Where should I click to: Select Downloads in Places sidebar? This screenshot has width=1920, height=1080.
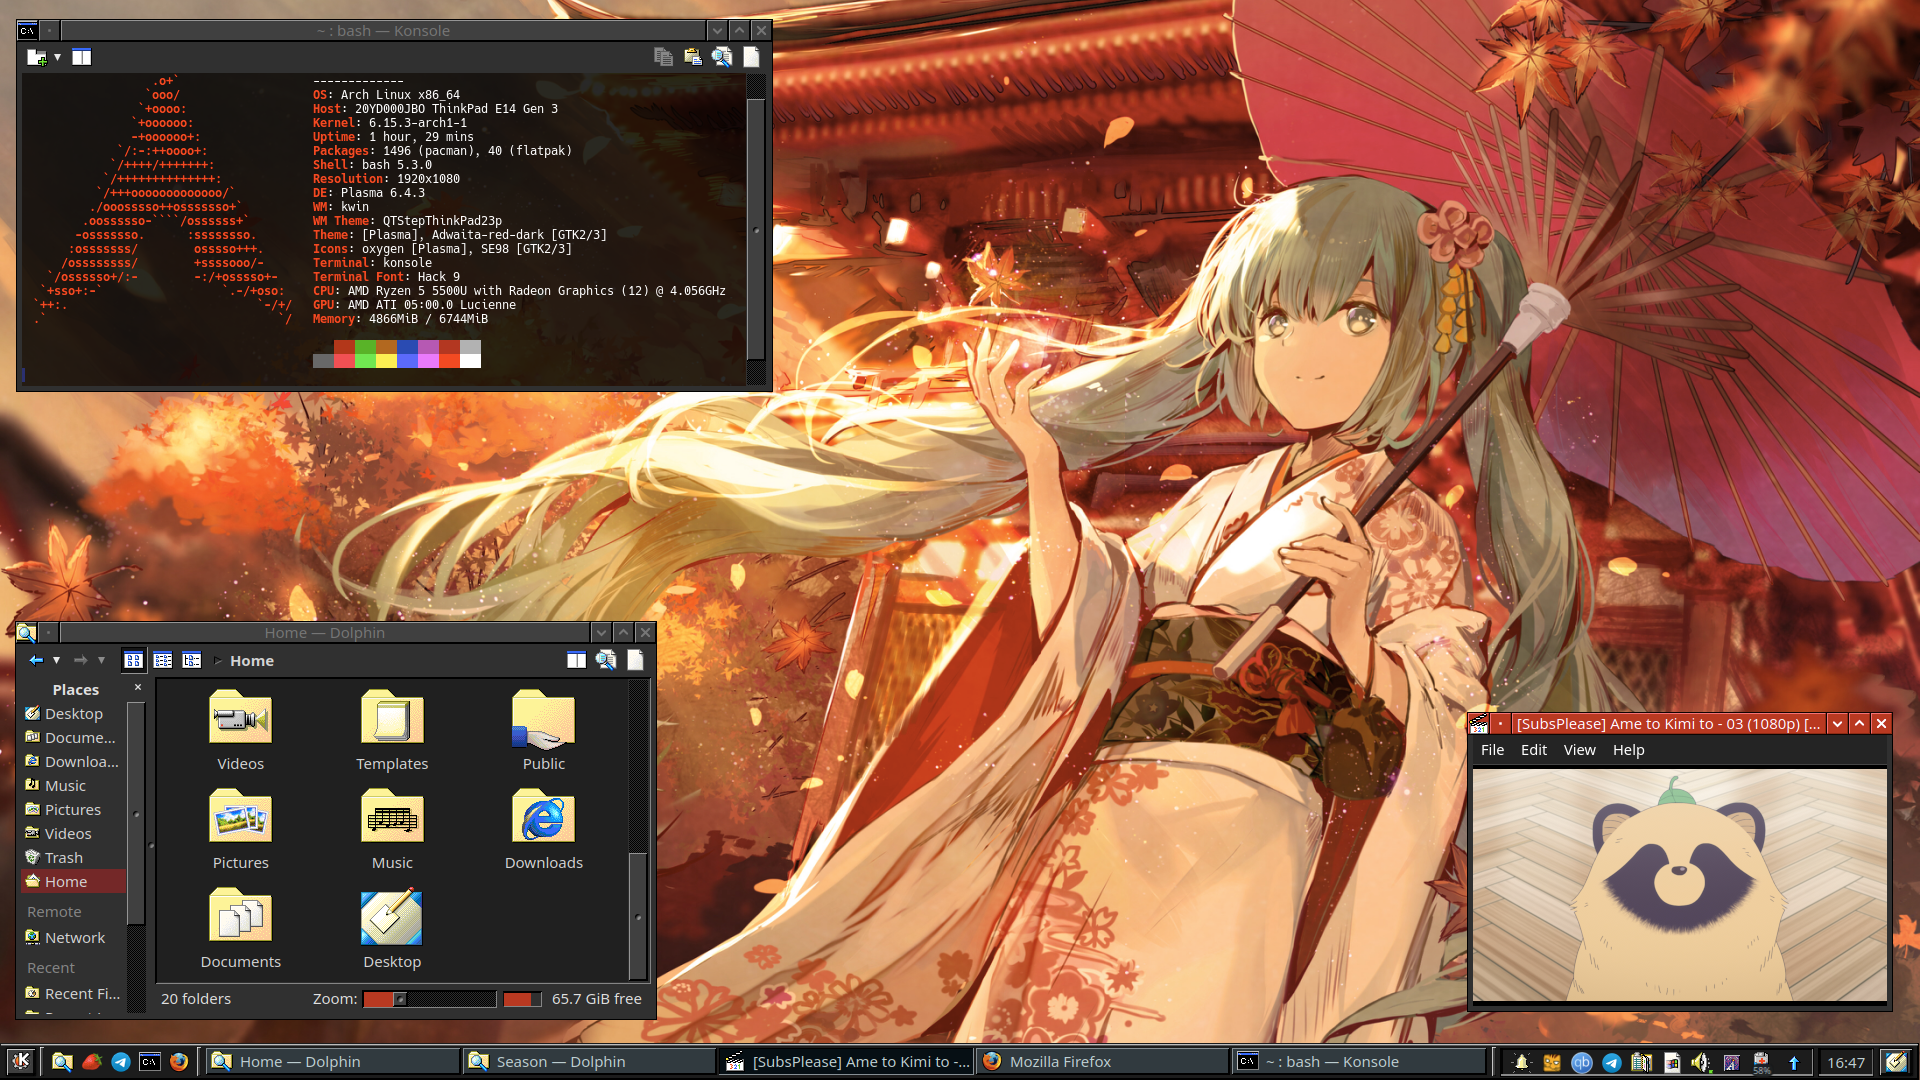click(74, 761)
